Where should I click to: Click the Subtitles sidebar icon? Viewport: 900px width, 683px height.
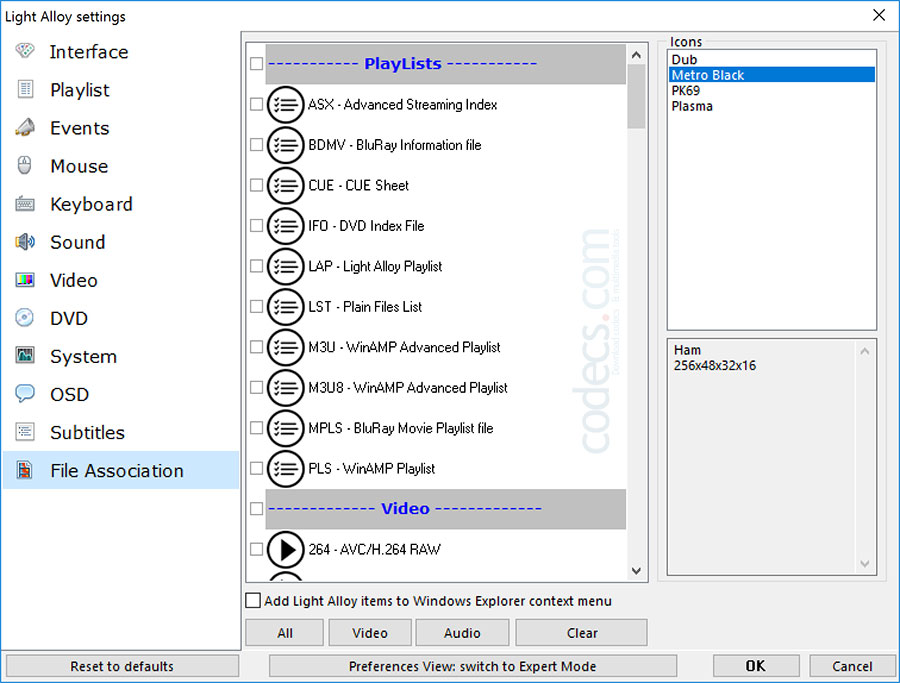coord(25,432)
